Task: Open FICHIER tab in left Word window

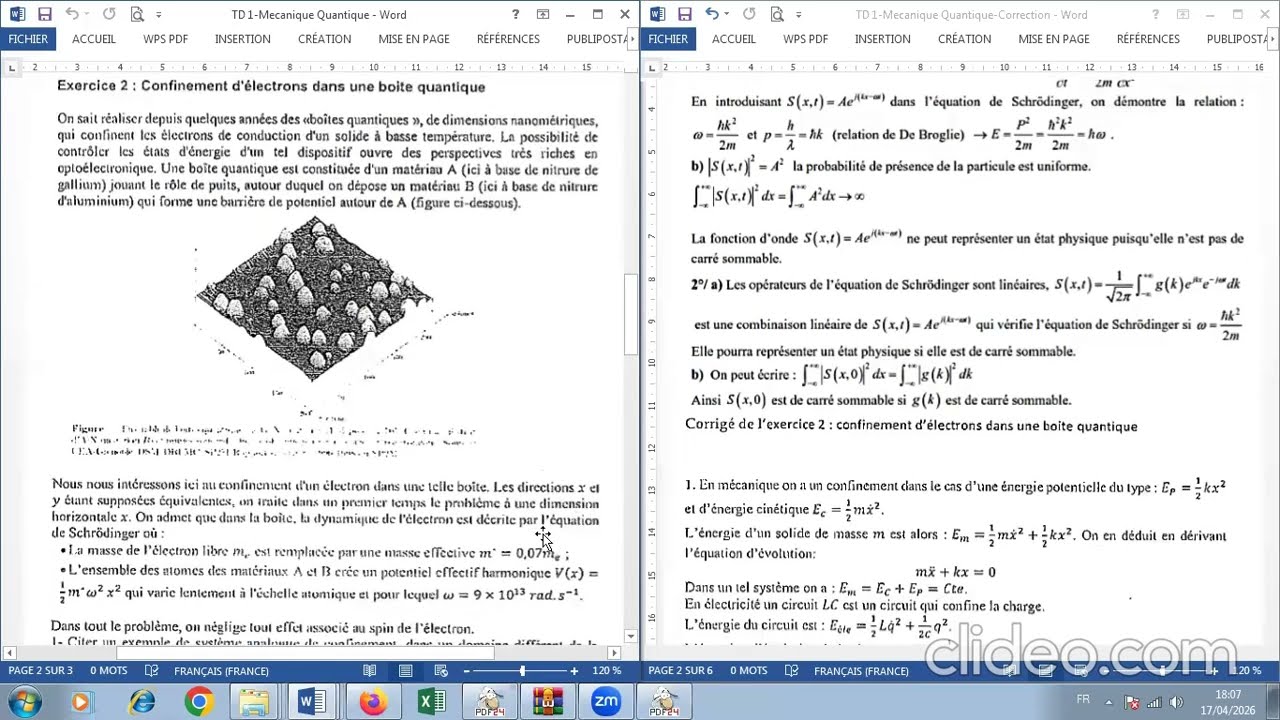Action: pyautogui.click(x=28, y=39)
